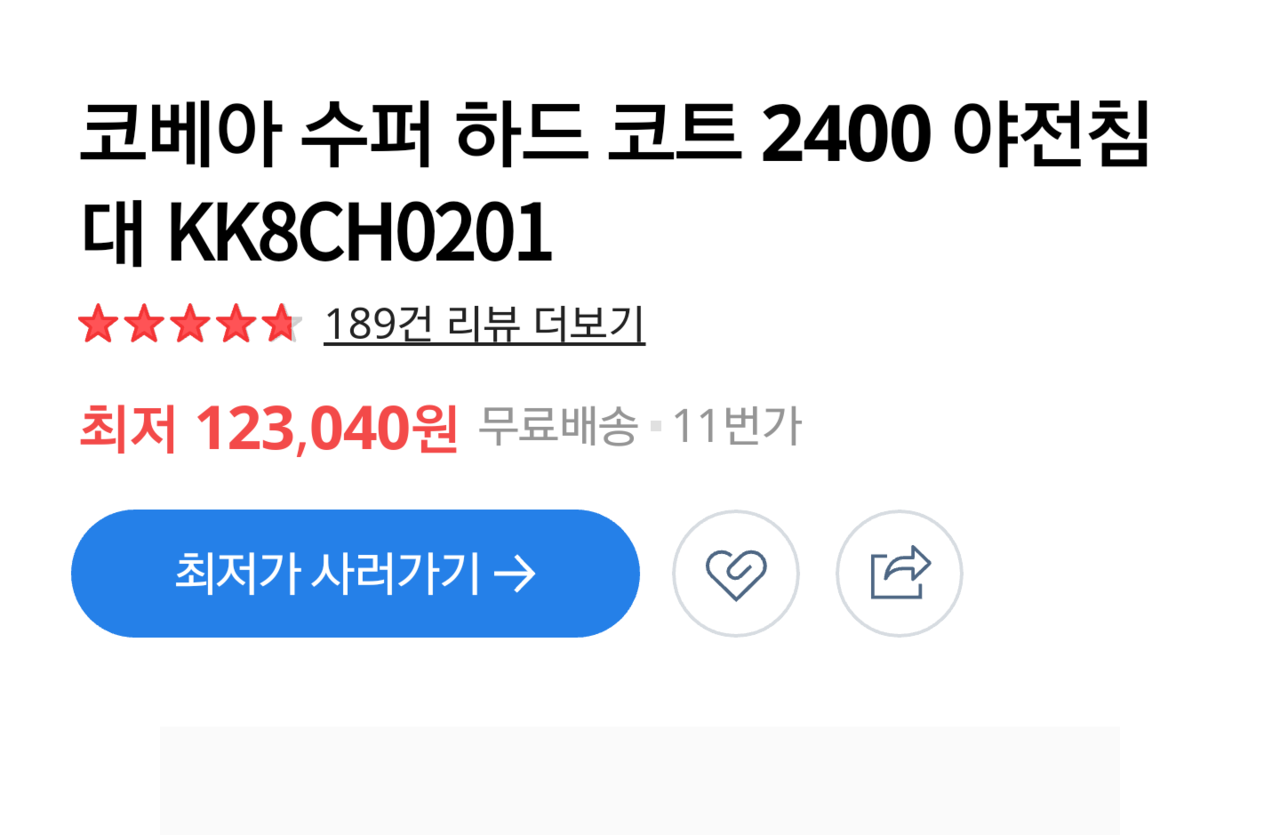The image size is (1280, 835).
Task: Open 189건 리뷰 더보기 link
Action: 484,324
